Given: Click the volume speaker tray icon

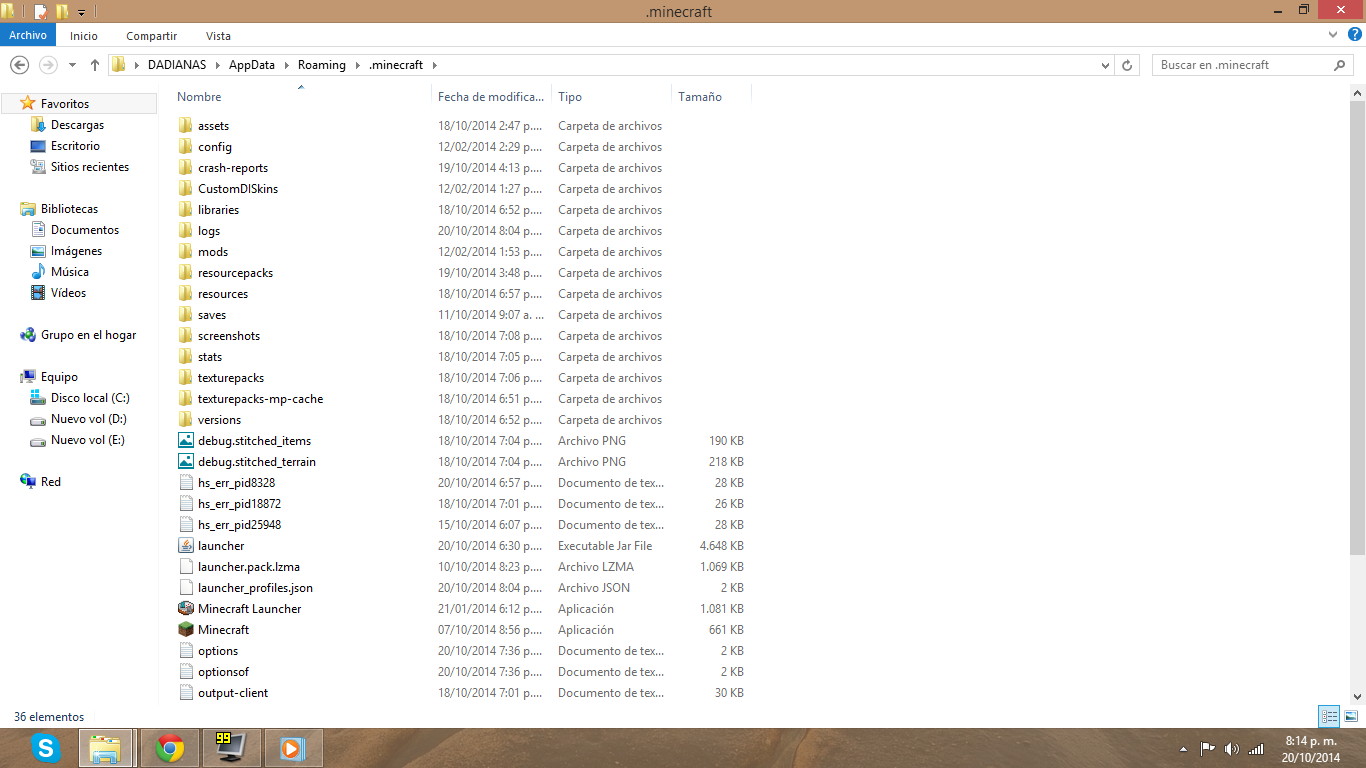Looking at the screenshot, I should click(1231, 748).
